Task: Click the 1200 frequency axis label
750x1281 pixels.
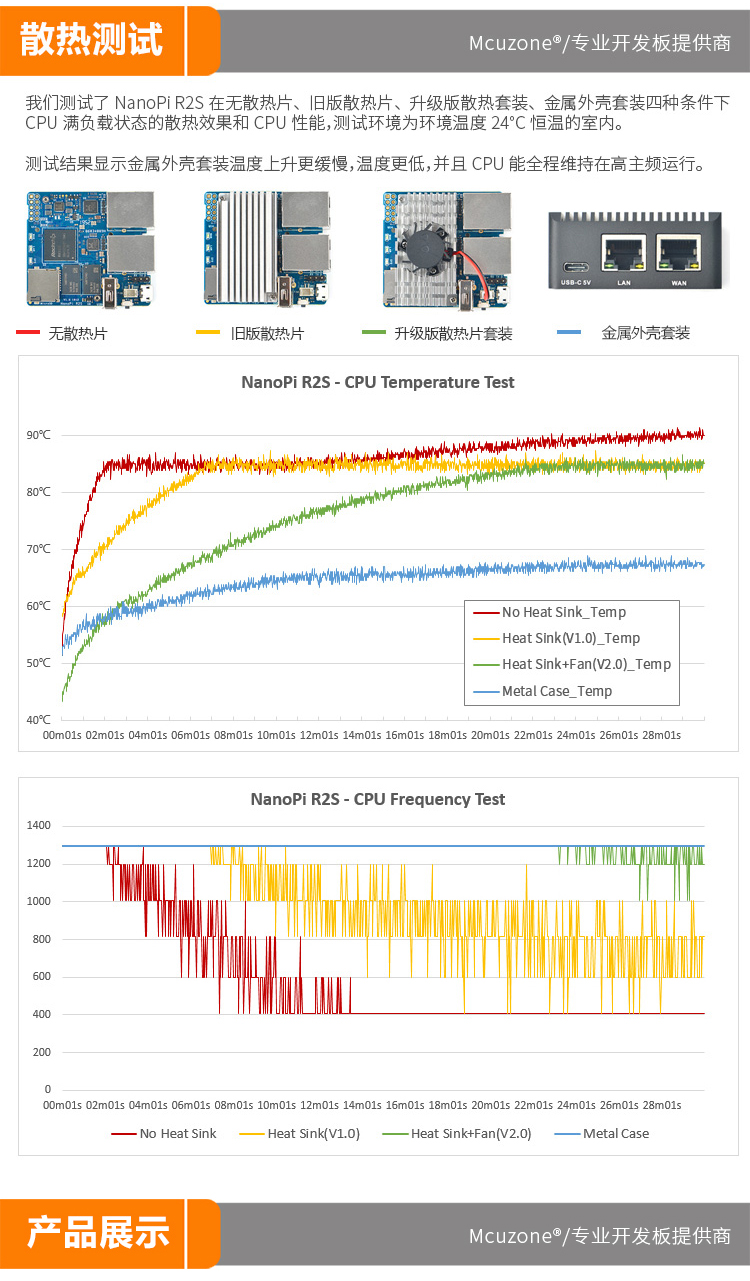Action: (39, 863)
